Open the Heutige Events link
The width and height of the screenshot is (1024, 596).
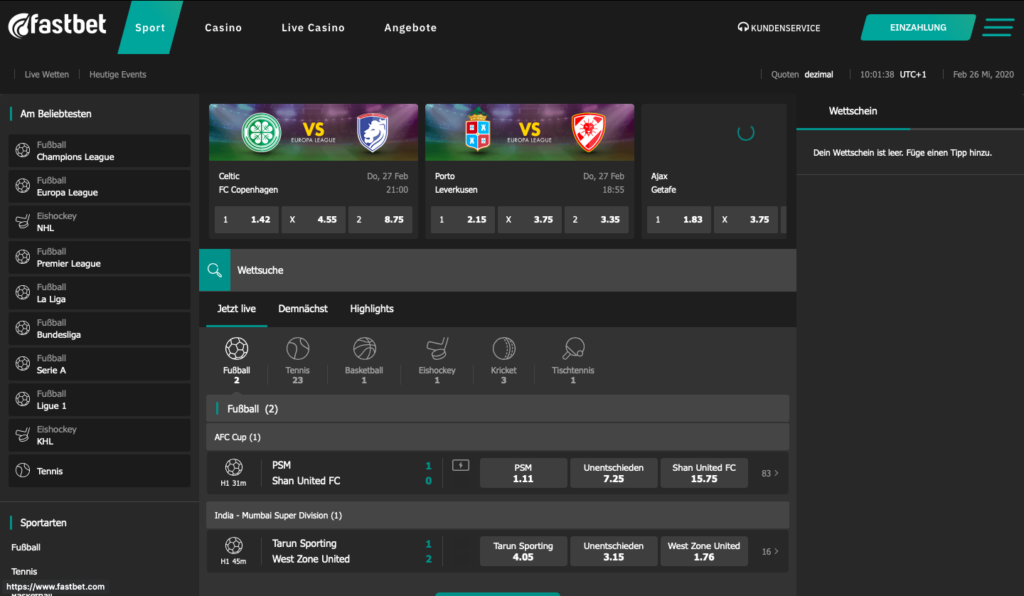click(118, 74)
